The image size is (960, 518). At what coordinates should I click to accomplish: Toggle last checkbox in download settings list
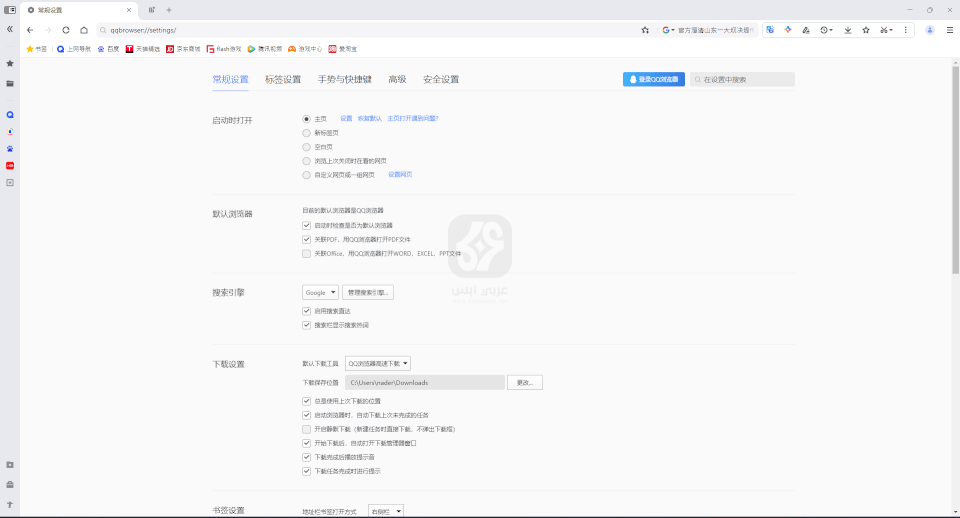[306, 471]
